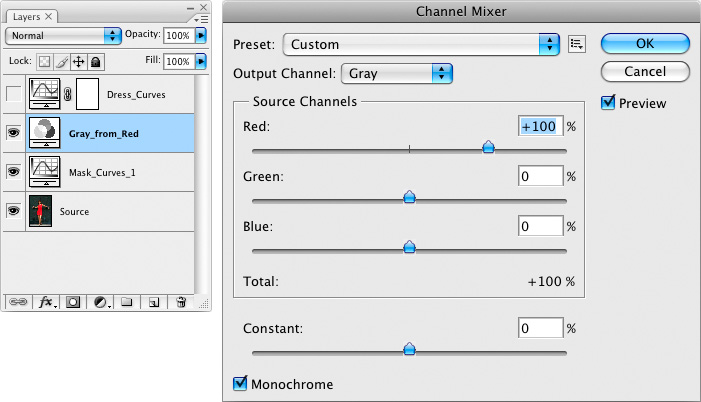Show the Dress_Curves layer
The width and height of the screenshot is (701, 402).
[13, 95]
